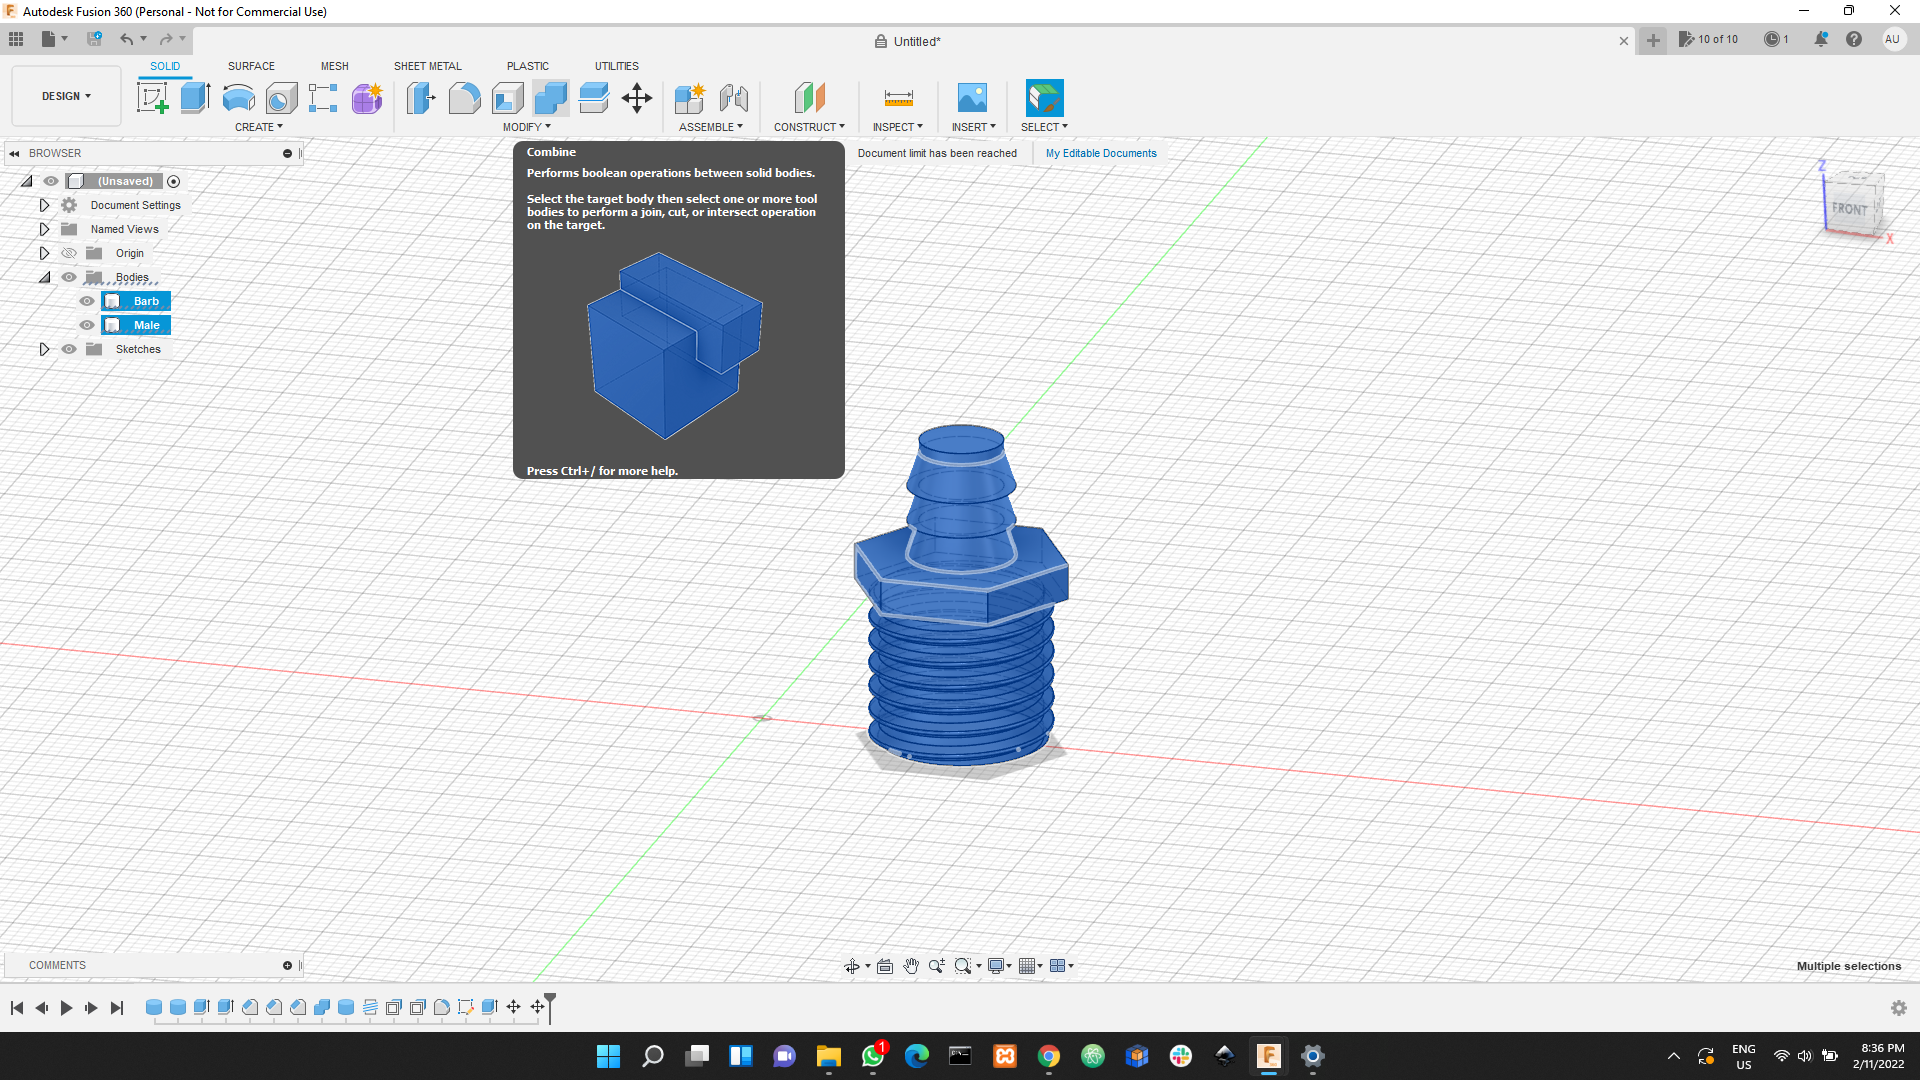1920x1080 pixels.
Task: Toggle visibility of Barb body
Action: pos(88,301)
